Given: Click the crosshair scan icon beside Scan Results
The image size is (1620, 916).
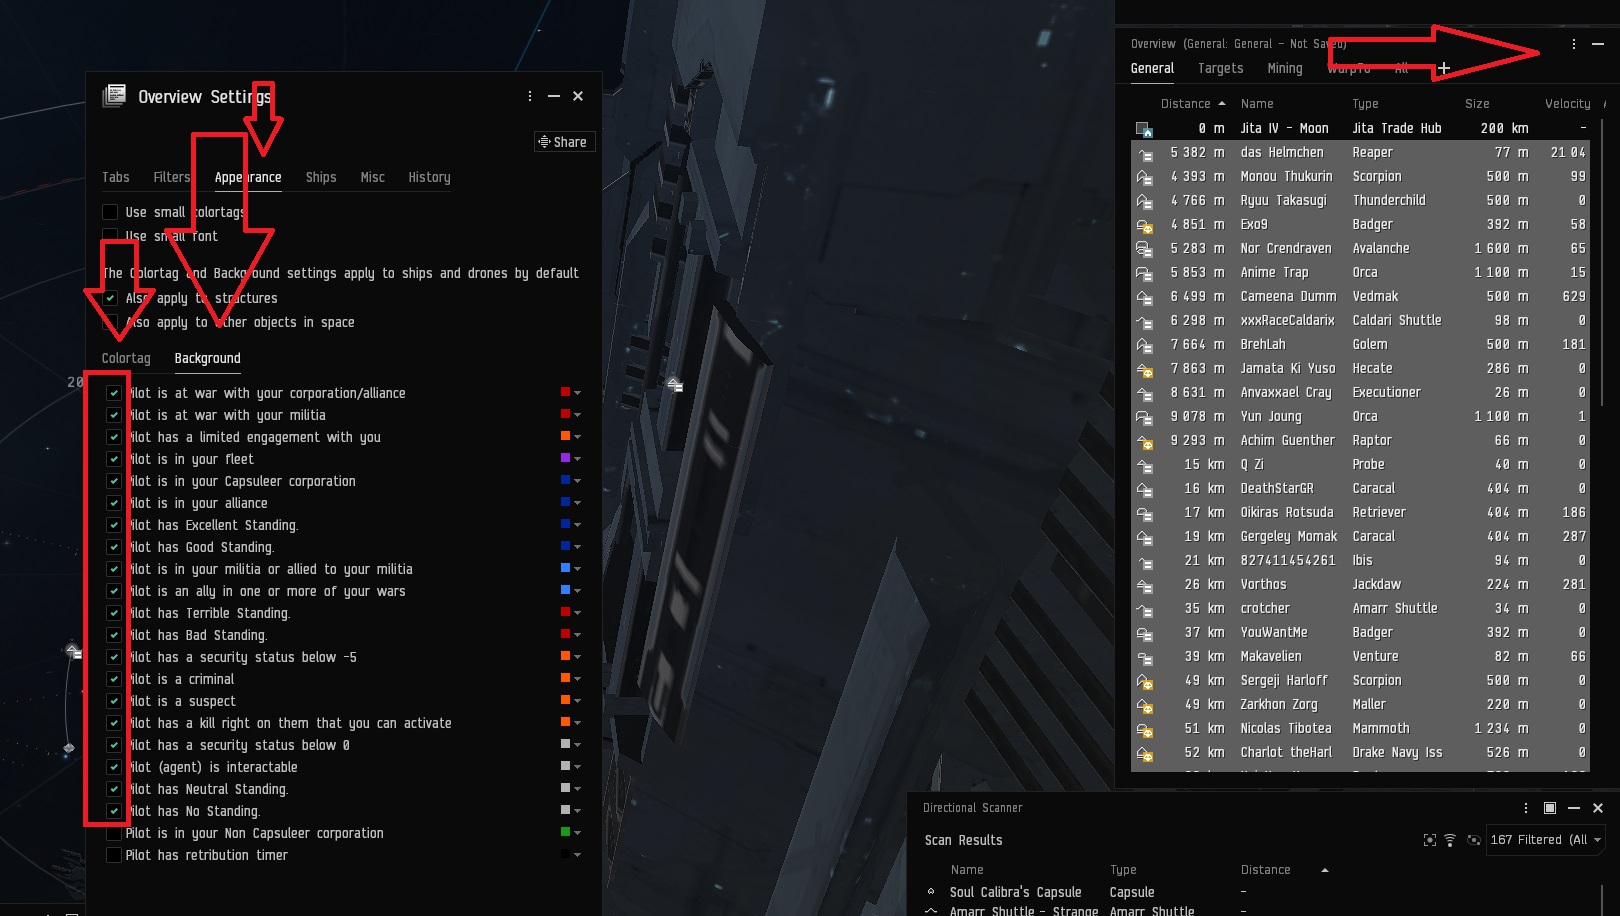Looking at the screenshot, I should pyautogui.click(x=1430, y=840).
